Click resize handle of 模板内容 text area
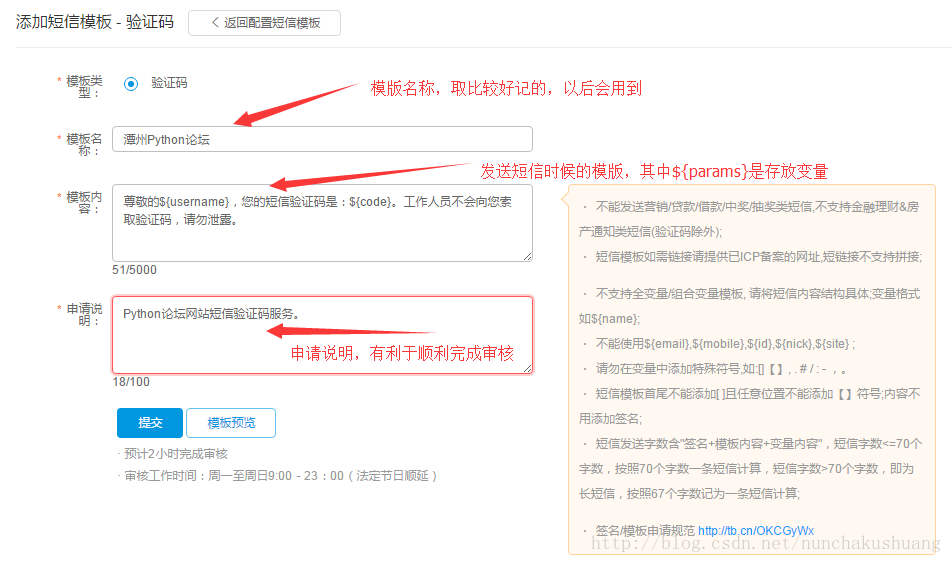The height and width of the screenshot is (563, 952). click(528, 256)
